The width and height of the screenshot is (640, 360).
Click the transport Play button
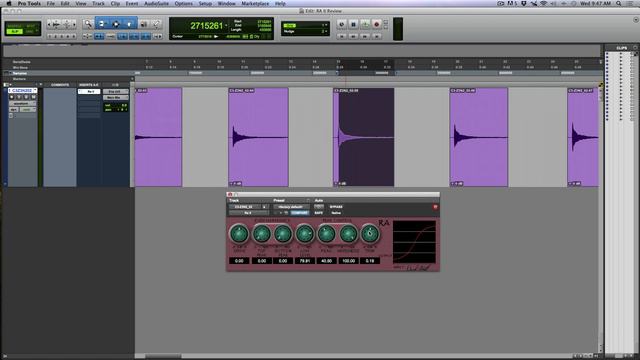365,24
